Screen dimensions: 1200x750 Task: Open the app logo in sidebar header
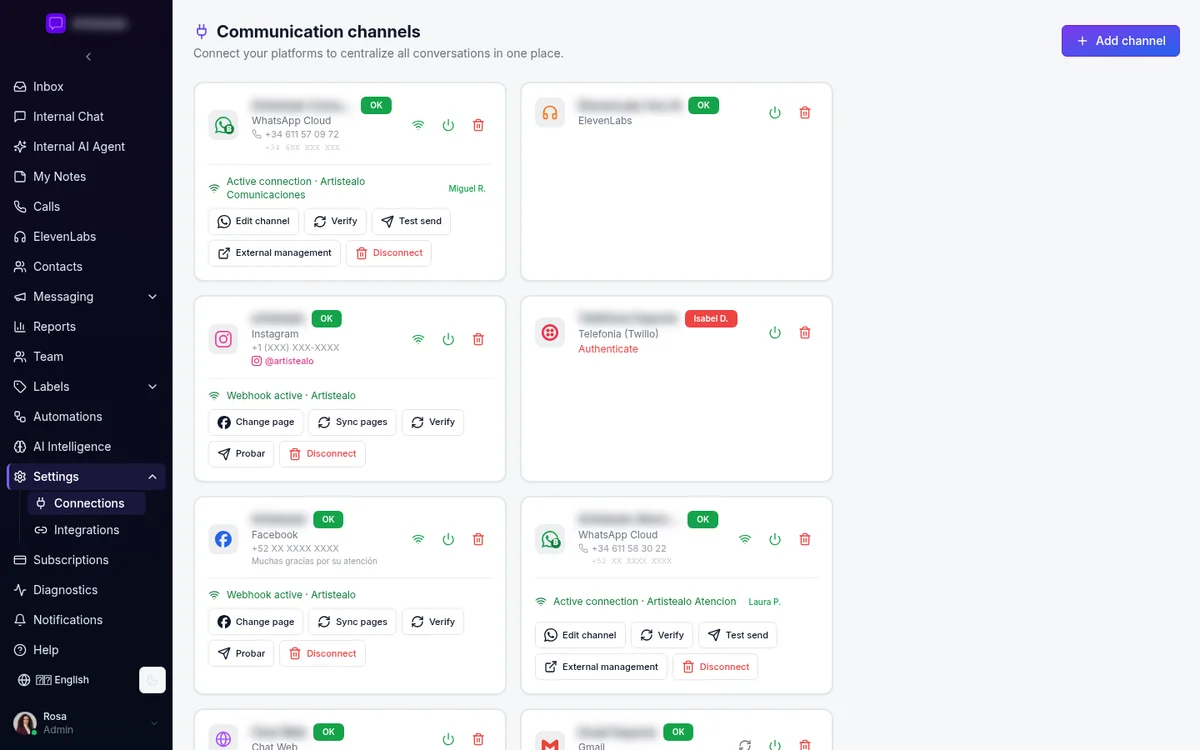click(56, 23)
